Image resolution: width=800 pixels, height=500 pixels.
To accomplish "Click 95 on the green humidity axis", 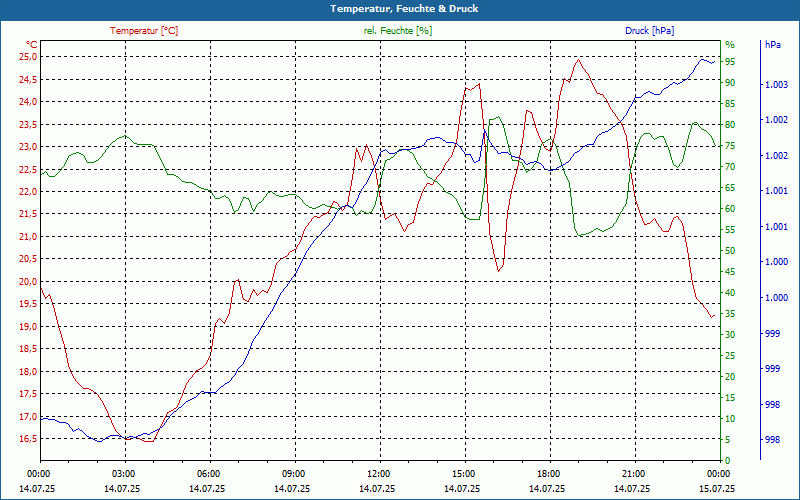I will pos(730,62).
